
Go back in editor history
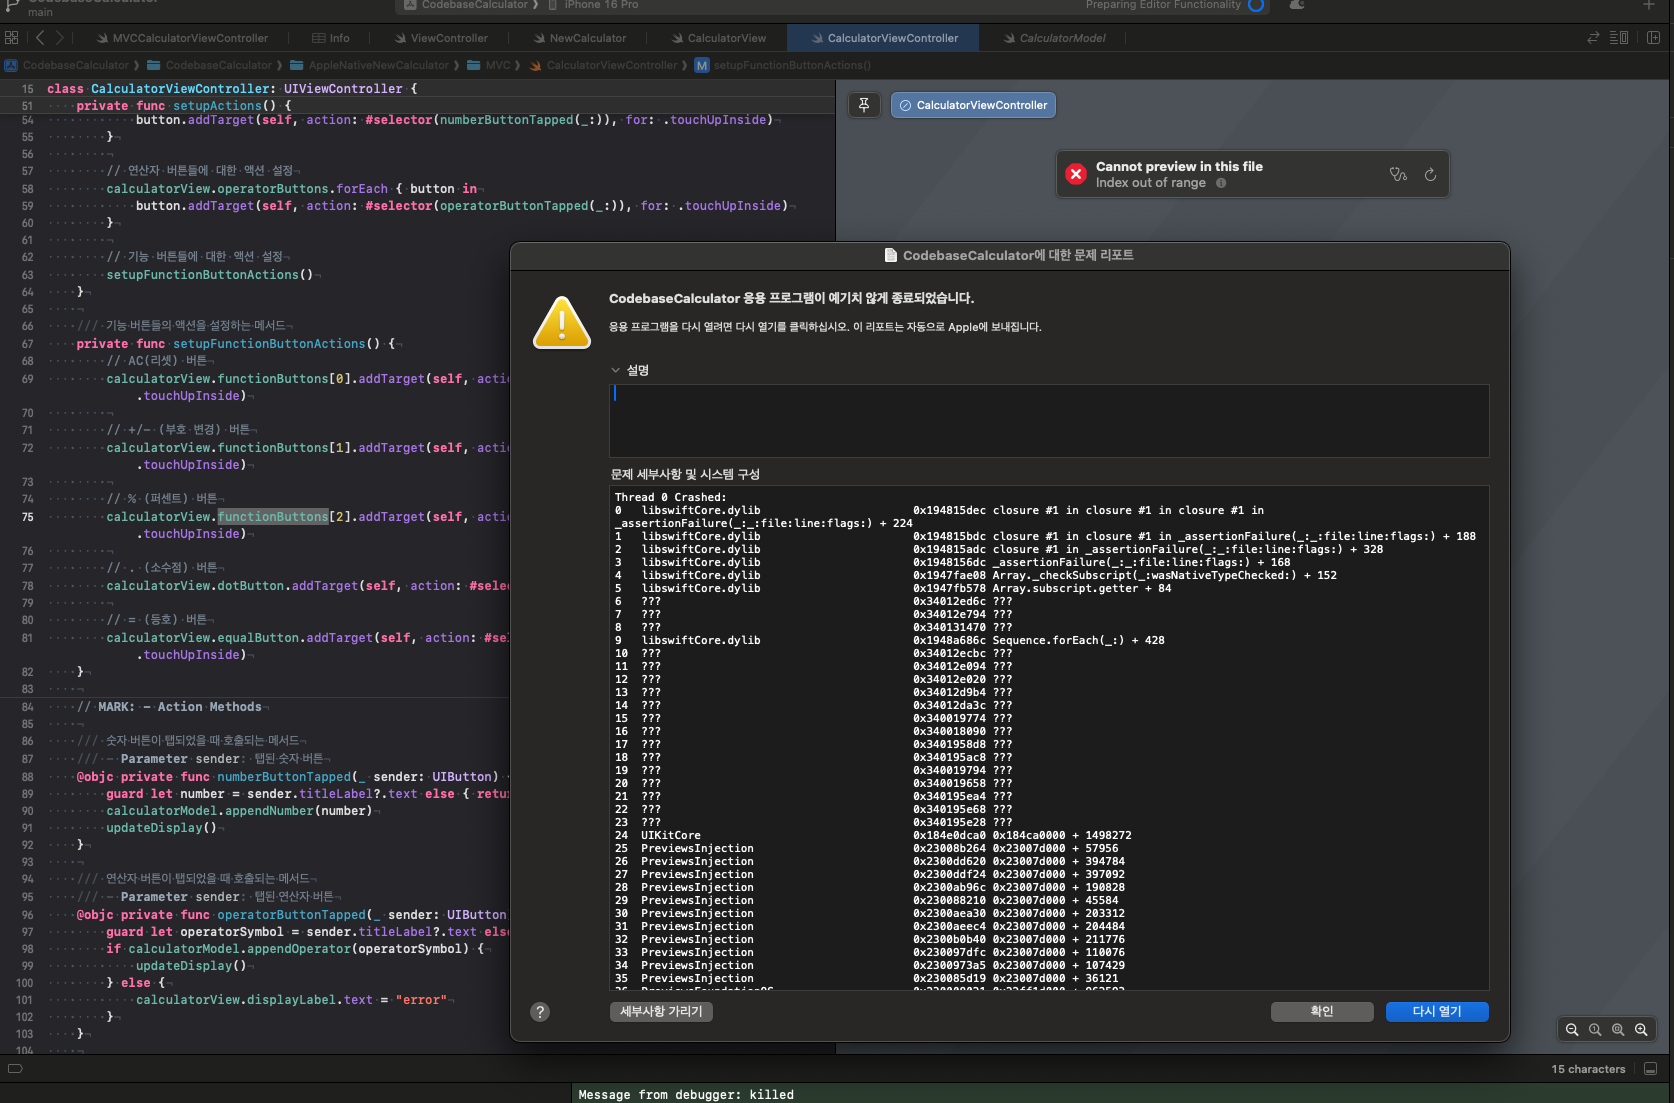(x=40, y=38)
